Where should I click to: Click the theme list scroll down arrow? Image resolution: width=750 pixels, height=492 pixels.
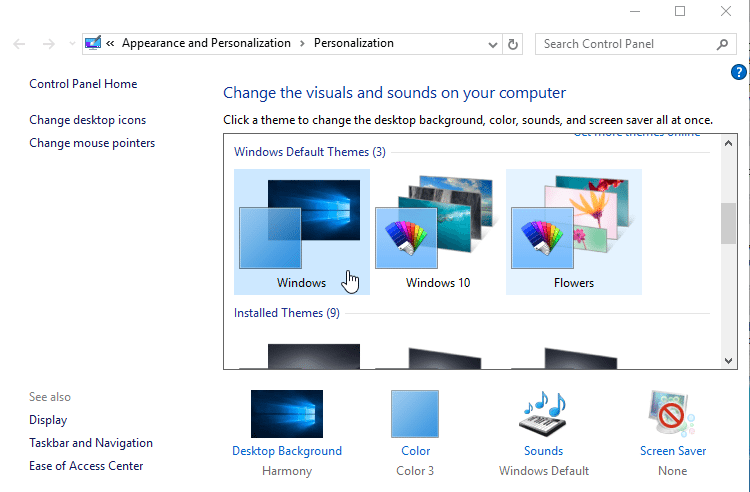tap(728, 361)
